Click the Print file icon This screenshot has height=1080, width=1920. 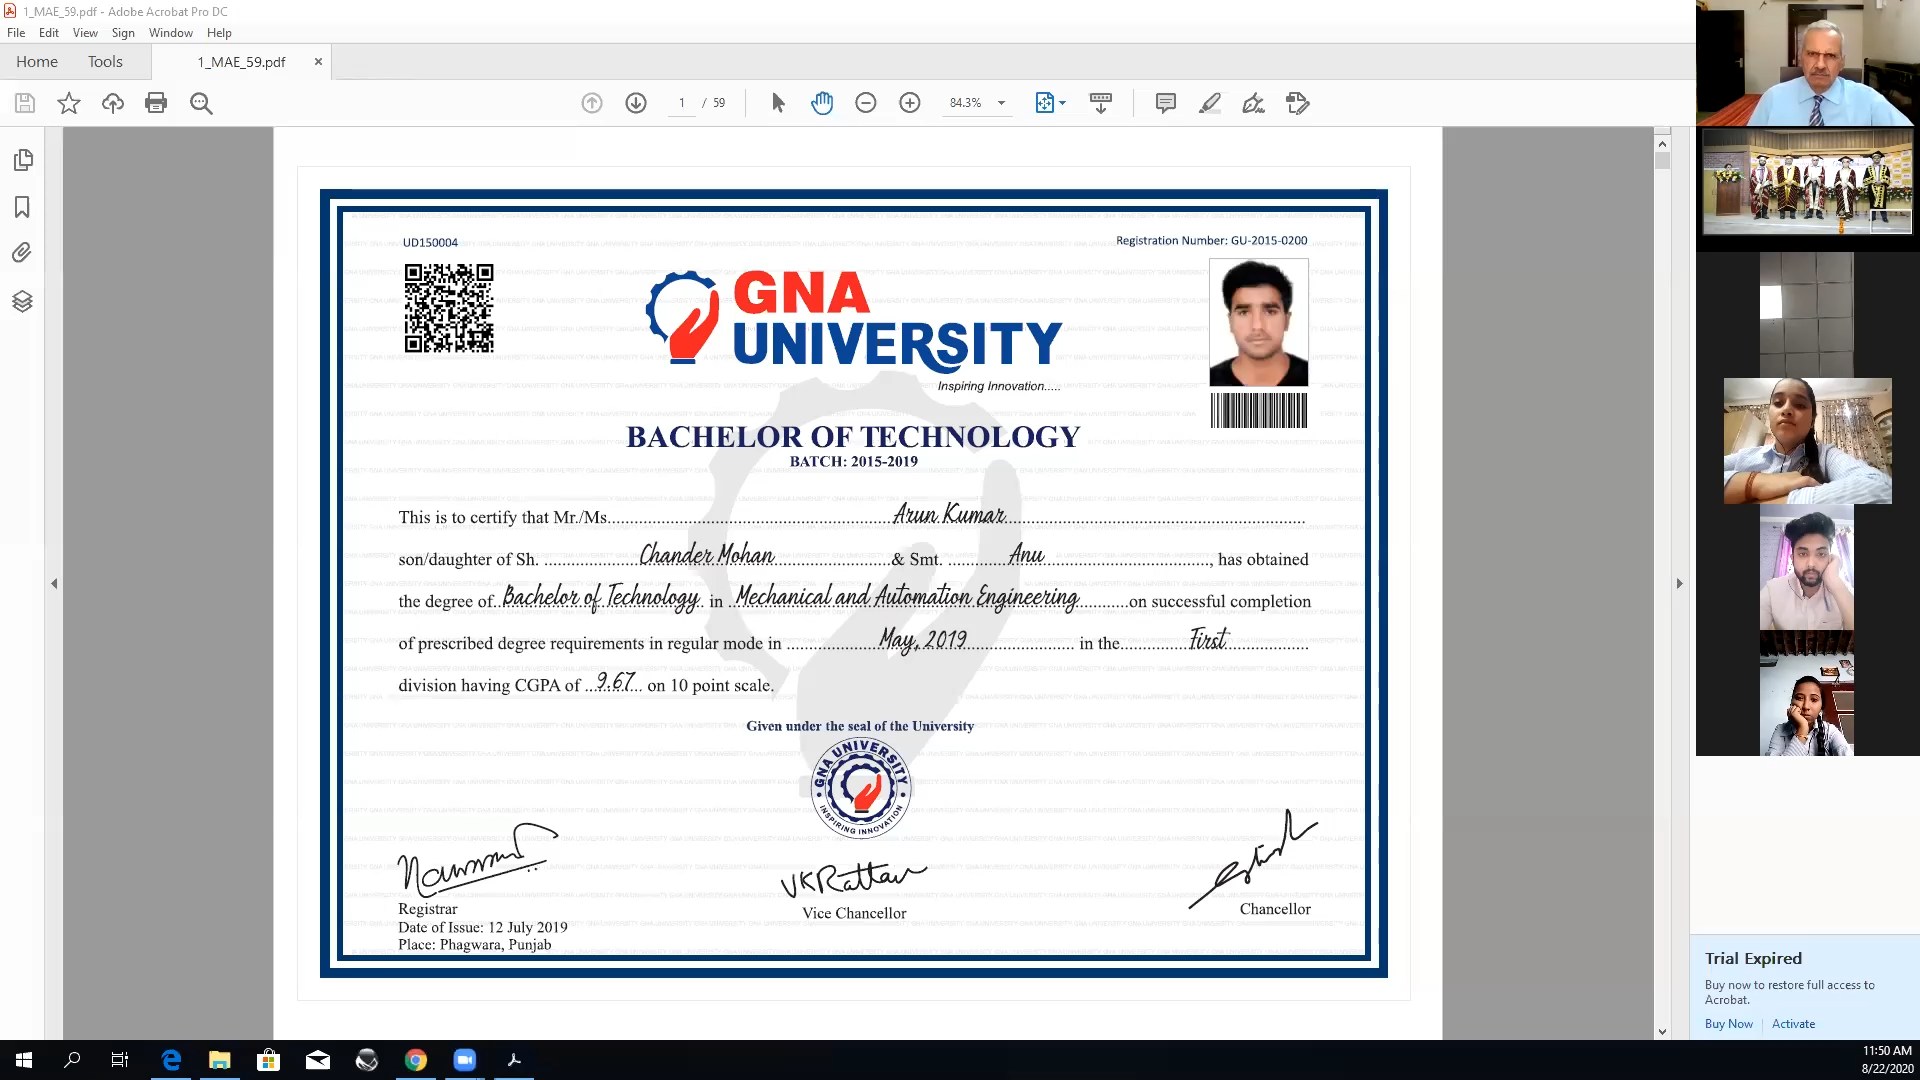tap(156, 103)
